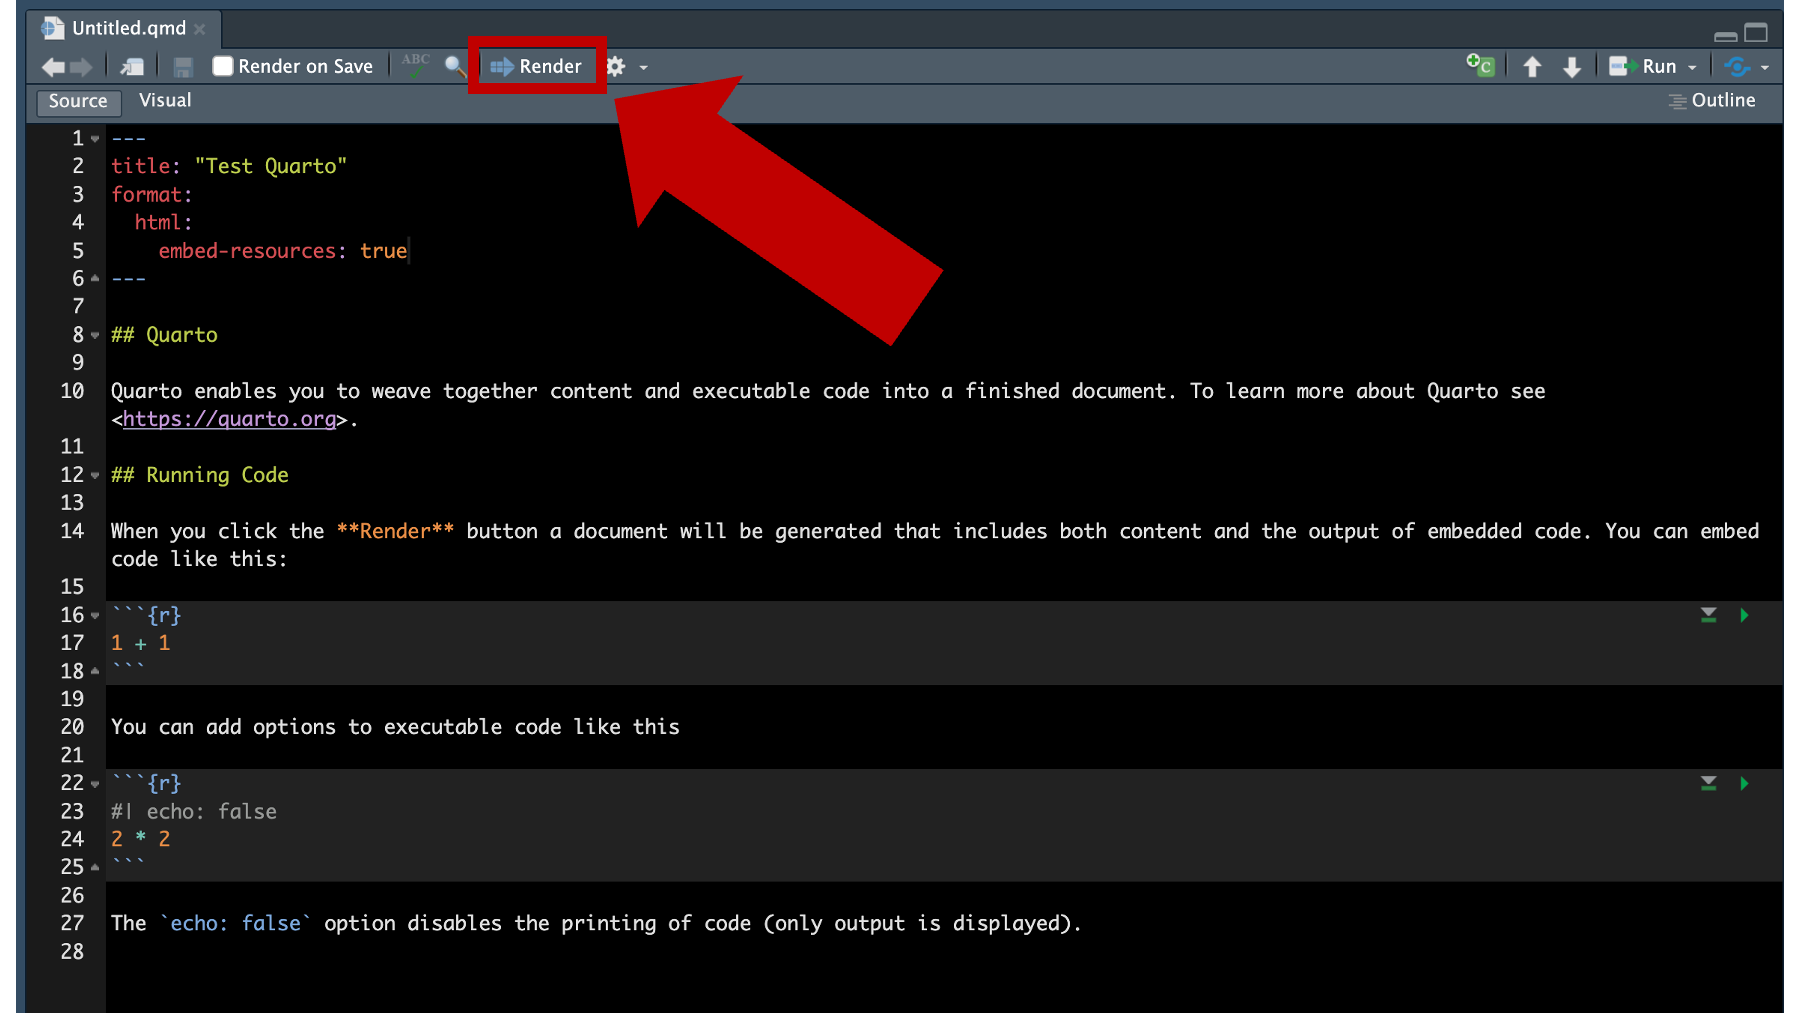1800x1013 pixels.
Task: Go to previous chunk (up arrow)
Action: coord(1532,67)
